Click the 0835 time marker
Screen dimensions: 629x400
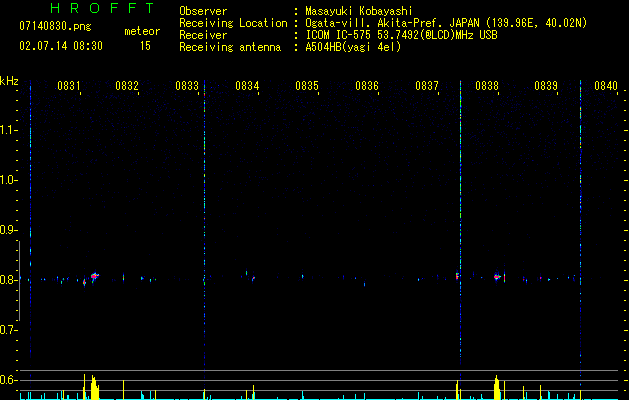point(307,86)
